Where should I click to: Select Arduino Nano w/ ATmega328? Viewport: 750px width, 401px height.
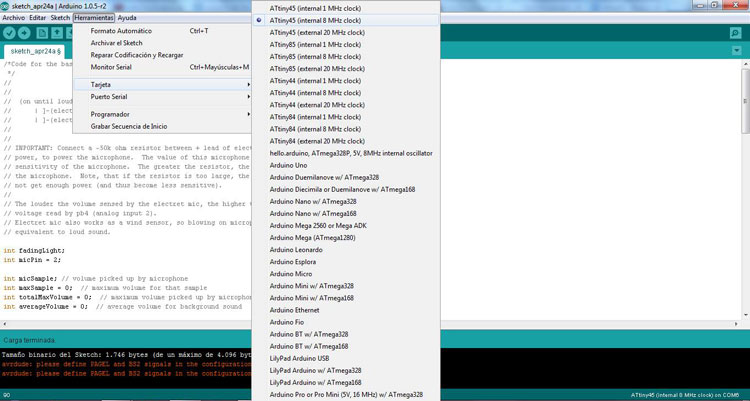coord(345,201)
